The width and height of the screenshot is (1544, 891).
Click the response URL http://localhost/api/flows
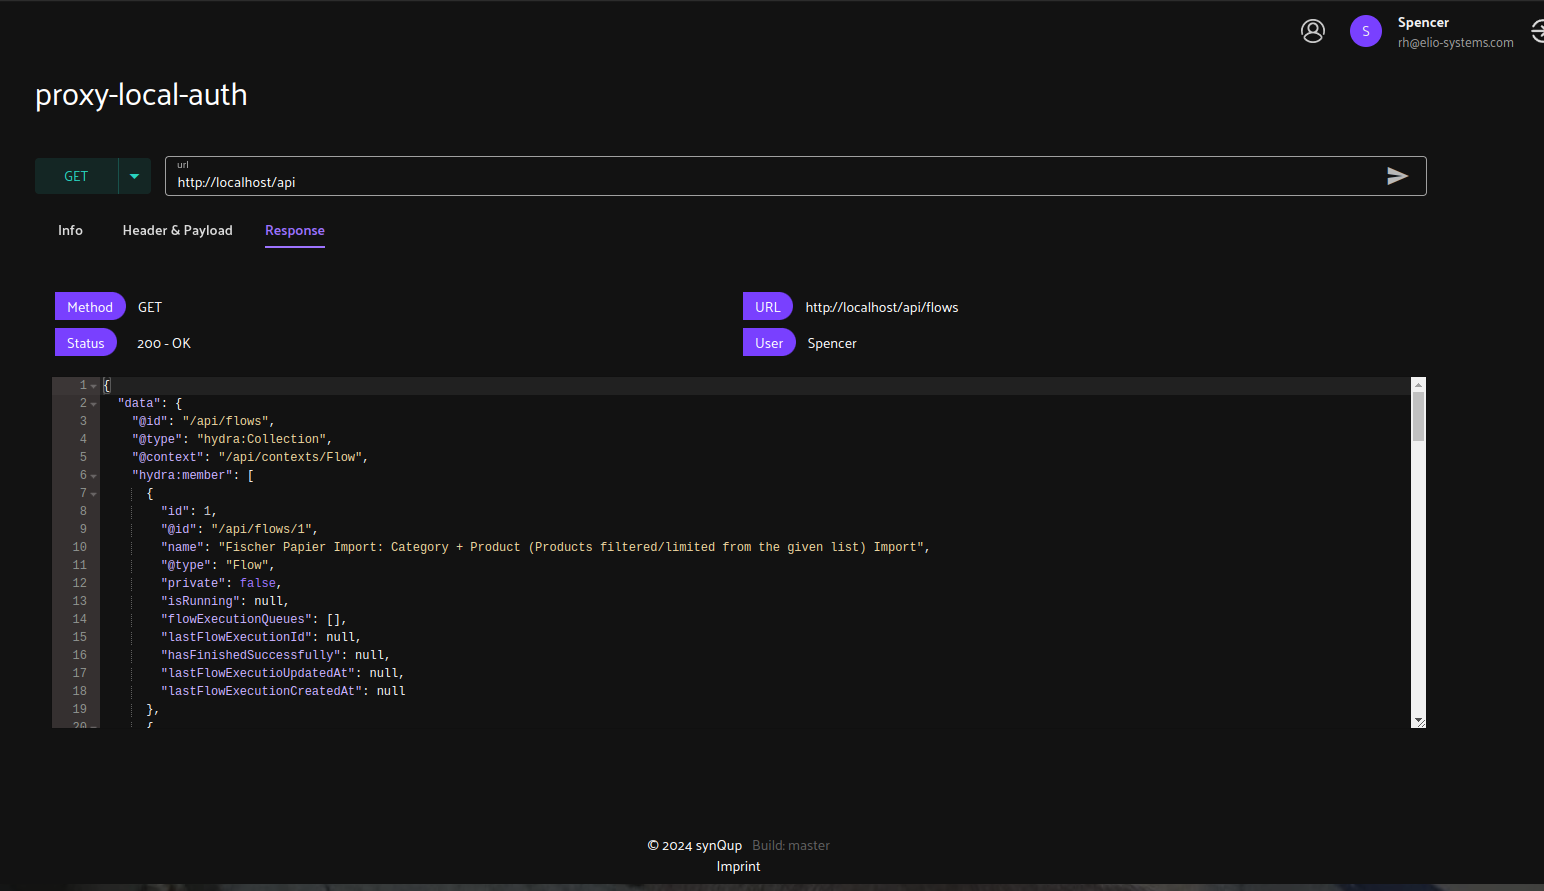pos(882,307)
